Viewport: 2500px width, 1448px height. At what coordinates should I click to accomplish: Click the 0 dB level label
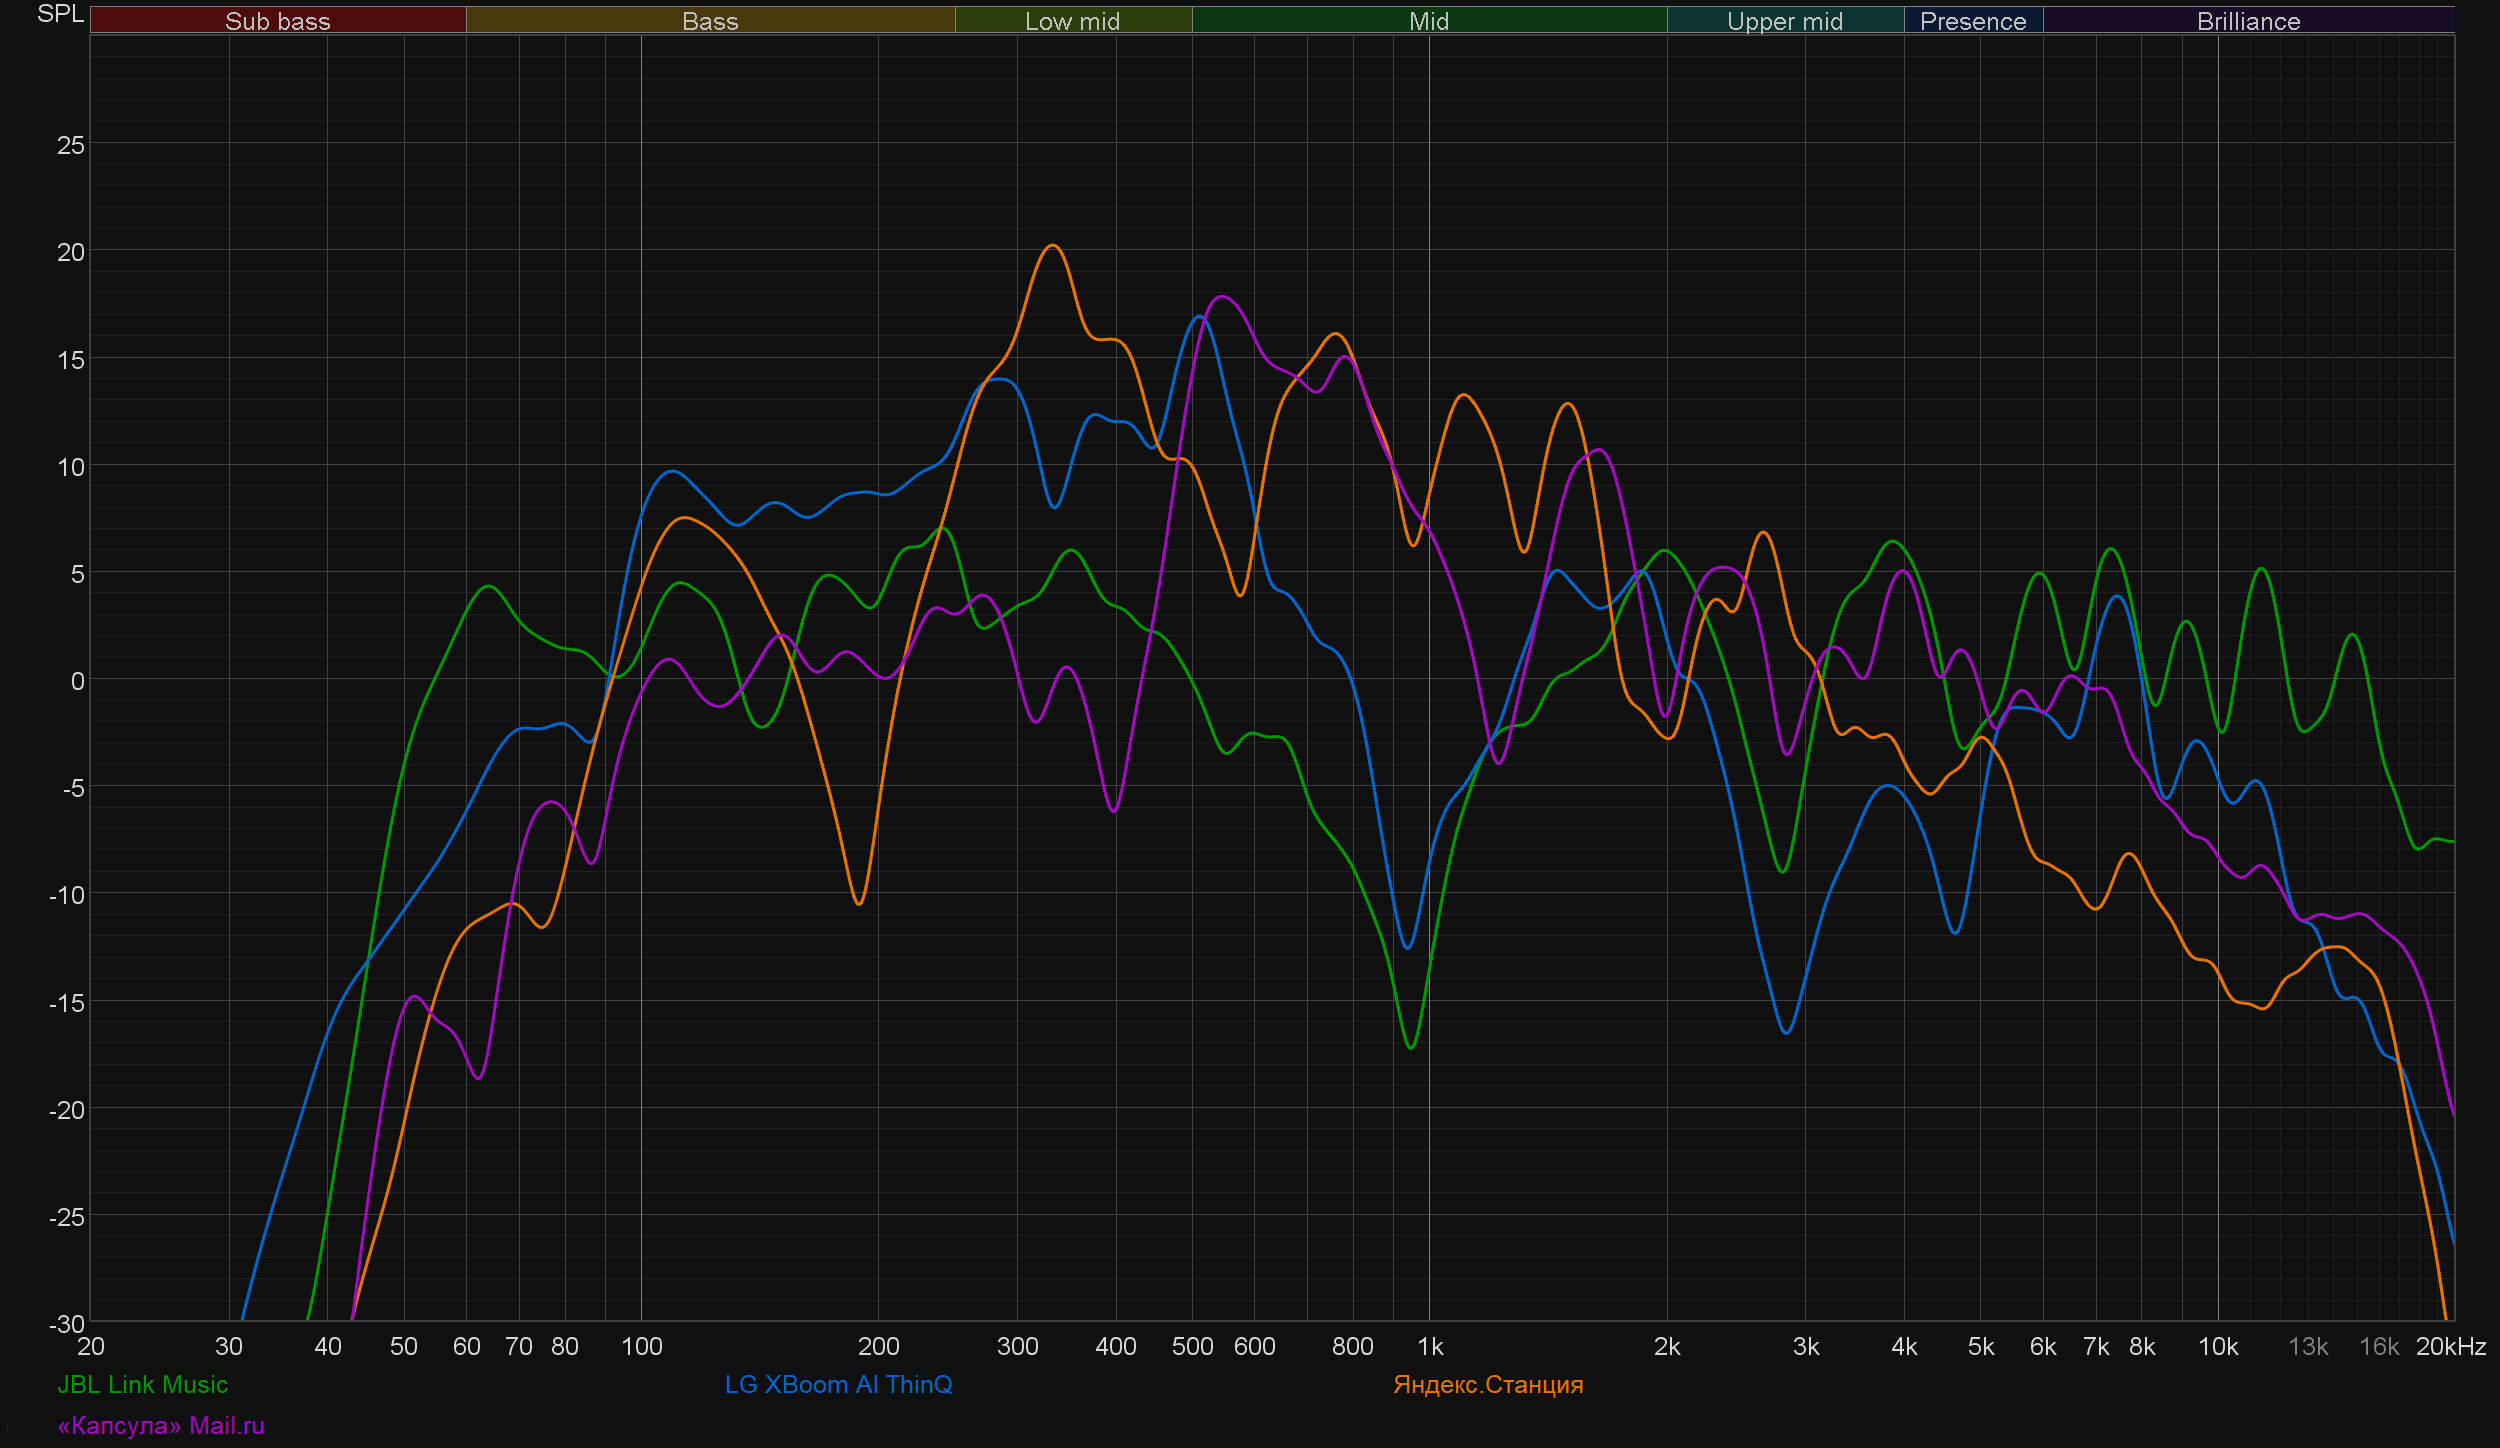77,682
